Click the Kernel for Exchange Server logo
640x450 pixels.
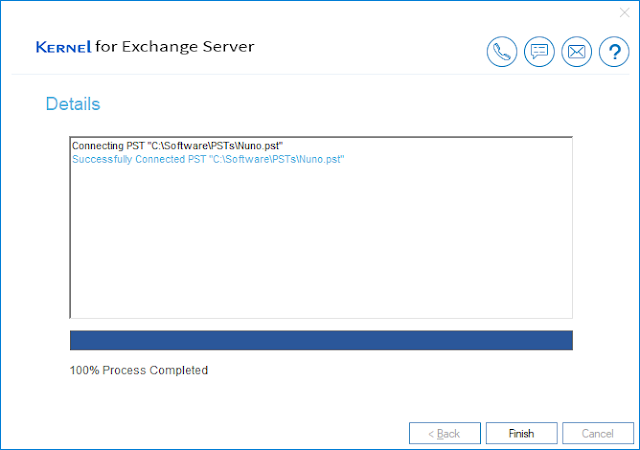145,47
